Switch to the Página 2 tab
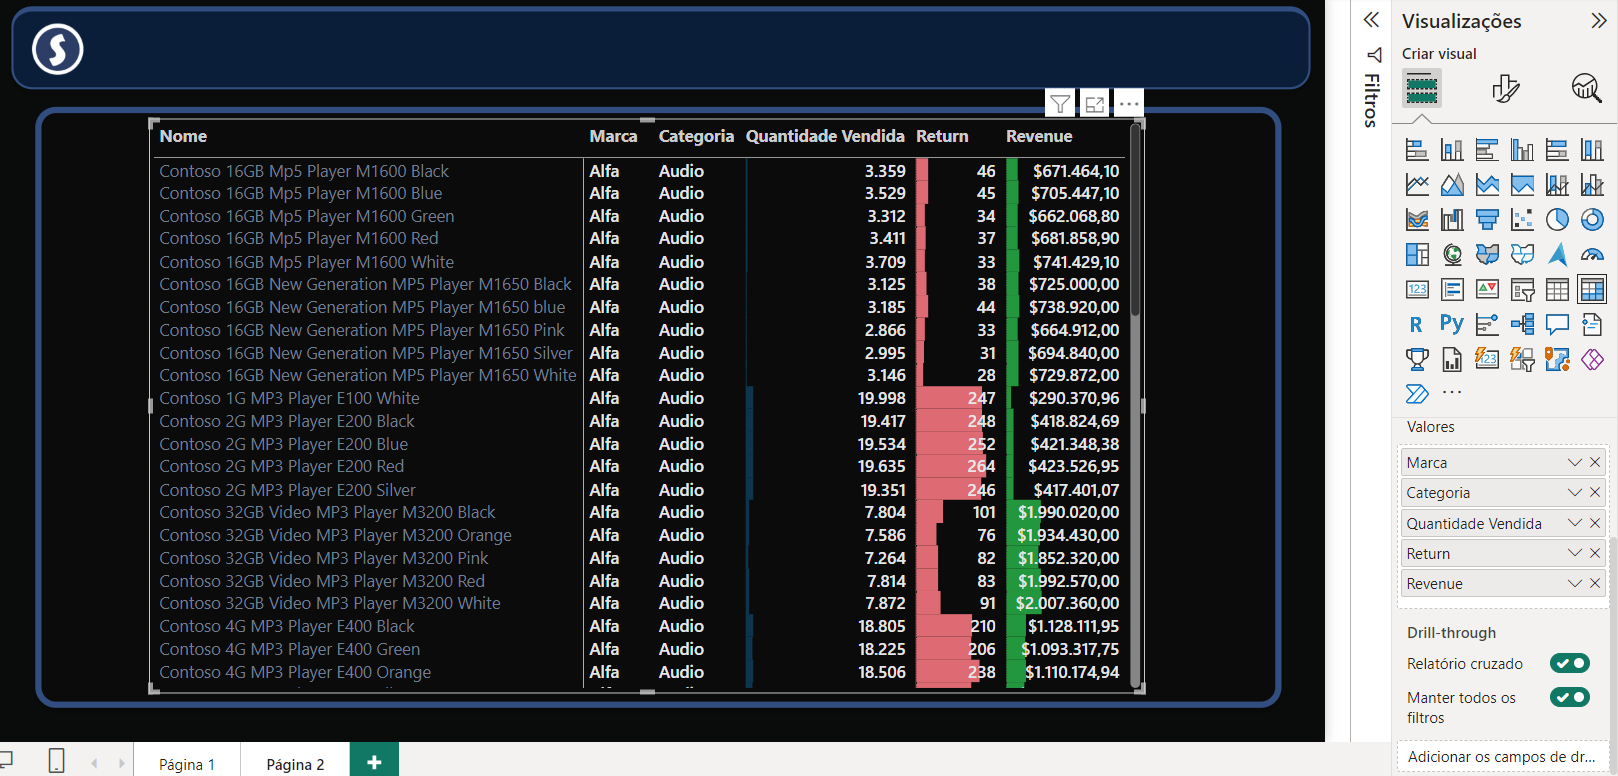Image resolution: width=1618 pixels, height=776 pixels. [295, 764]
